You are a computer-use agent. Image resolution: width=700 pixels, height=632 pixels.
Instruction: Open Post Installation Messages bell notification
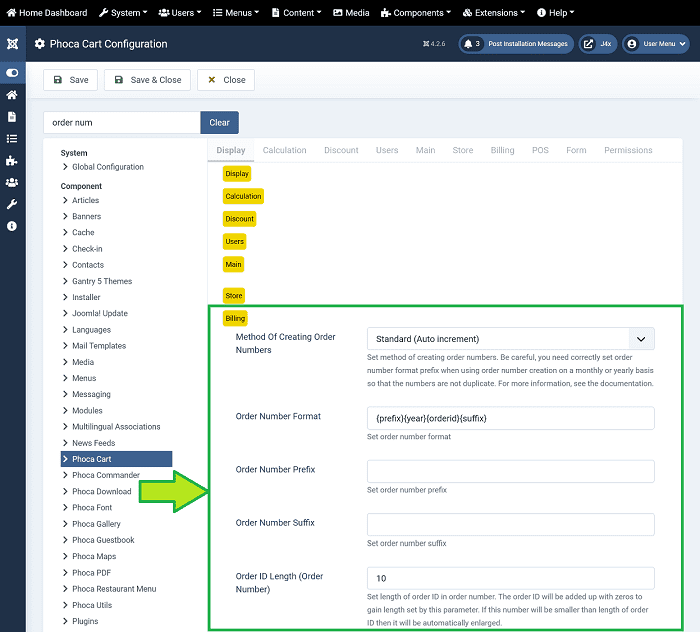[515, 44]
